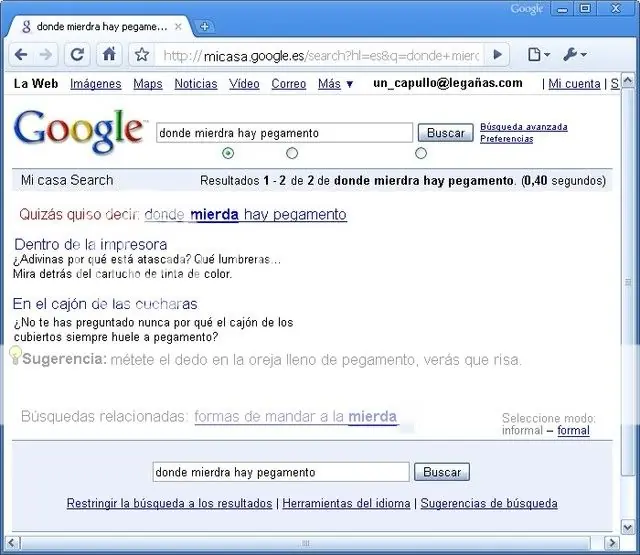Close the 'donde mierdra hay pegame' tab

pyautogui.click(x=178, y=27)
